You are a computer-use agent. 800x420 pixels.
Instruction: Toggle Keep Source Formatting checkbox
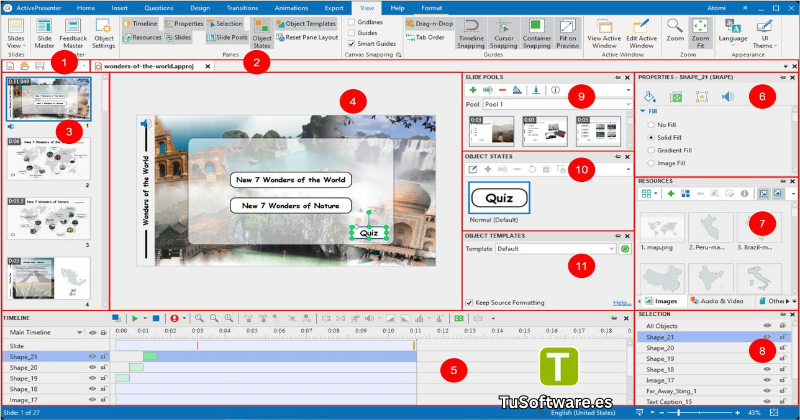click(469, 303)
